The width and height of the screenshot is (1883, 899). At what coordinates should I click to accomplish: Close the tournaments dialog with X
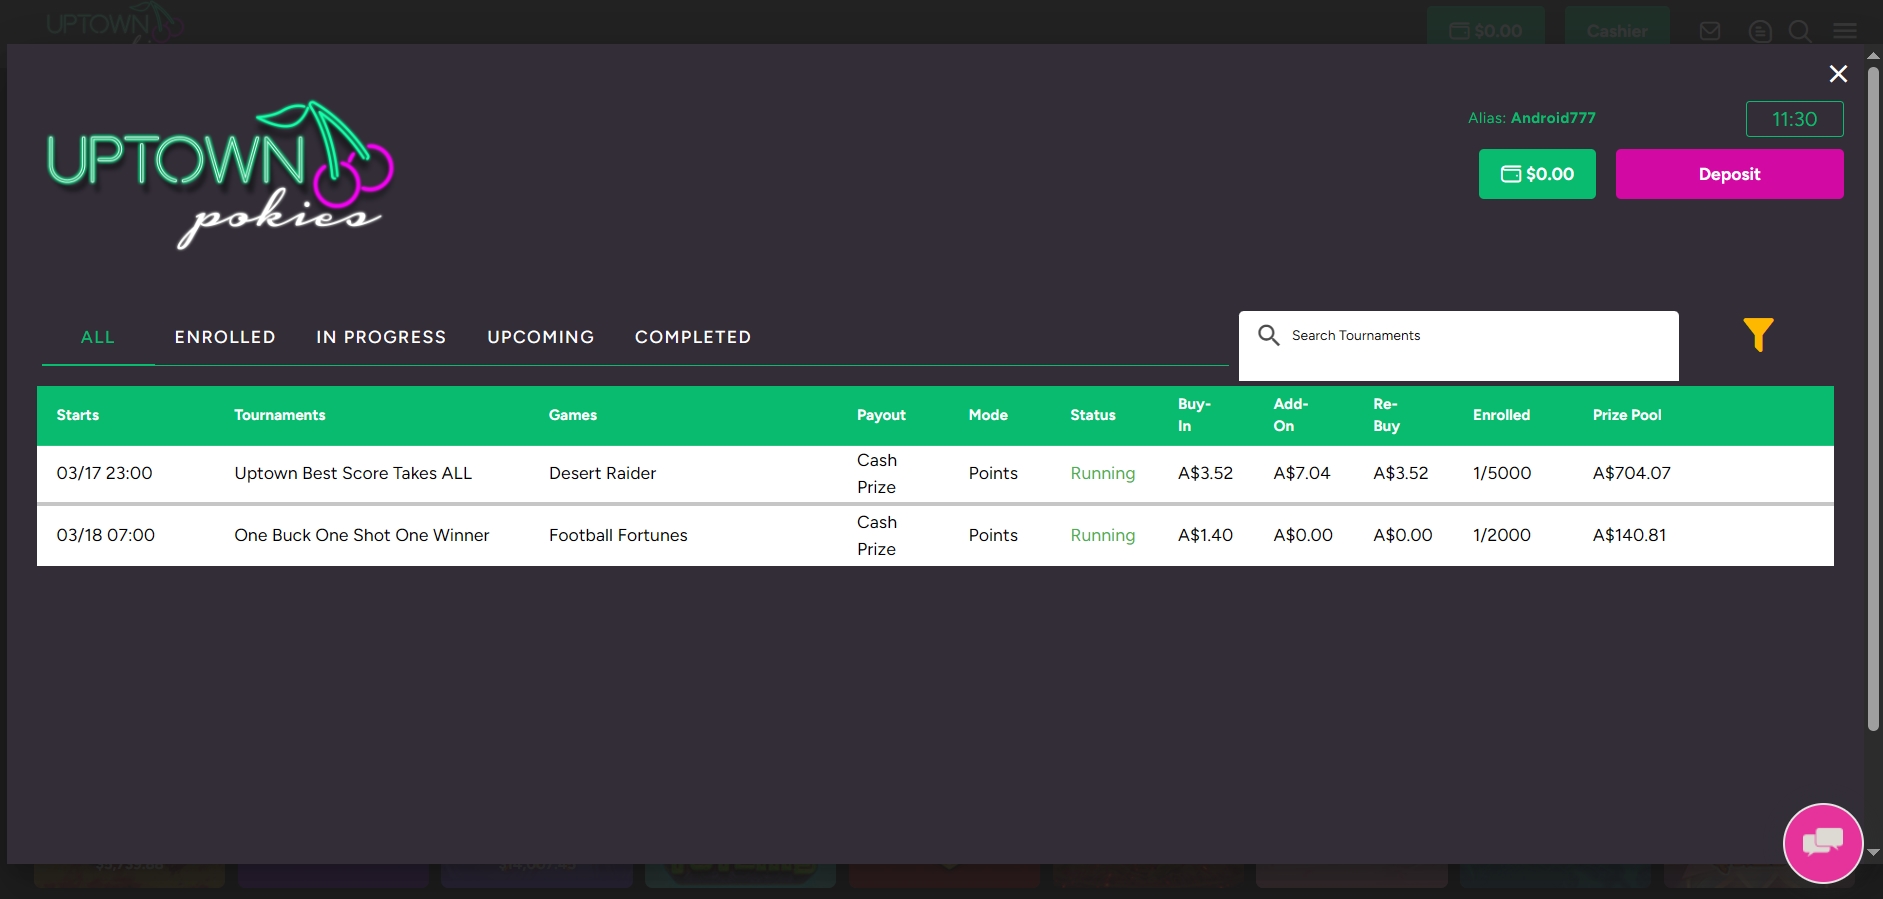(x=1837, y=74)
